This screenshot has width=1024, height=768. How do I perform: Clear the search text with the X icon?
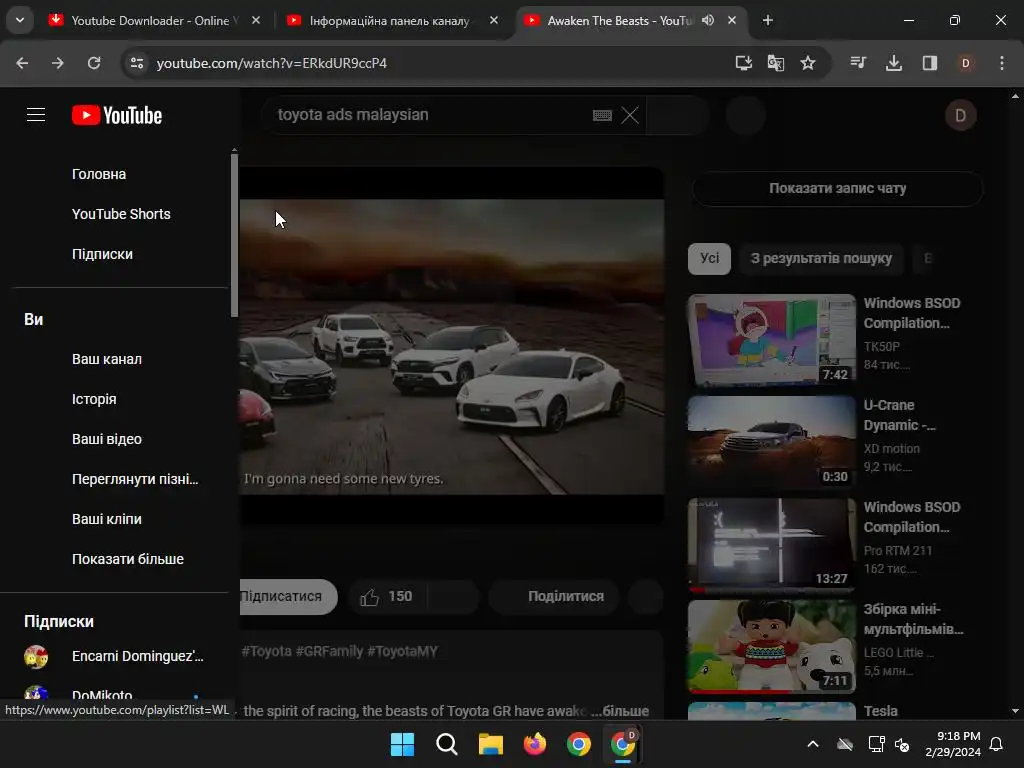click(x=630, y=115)
